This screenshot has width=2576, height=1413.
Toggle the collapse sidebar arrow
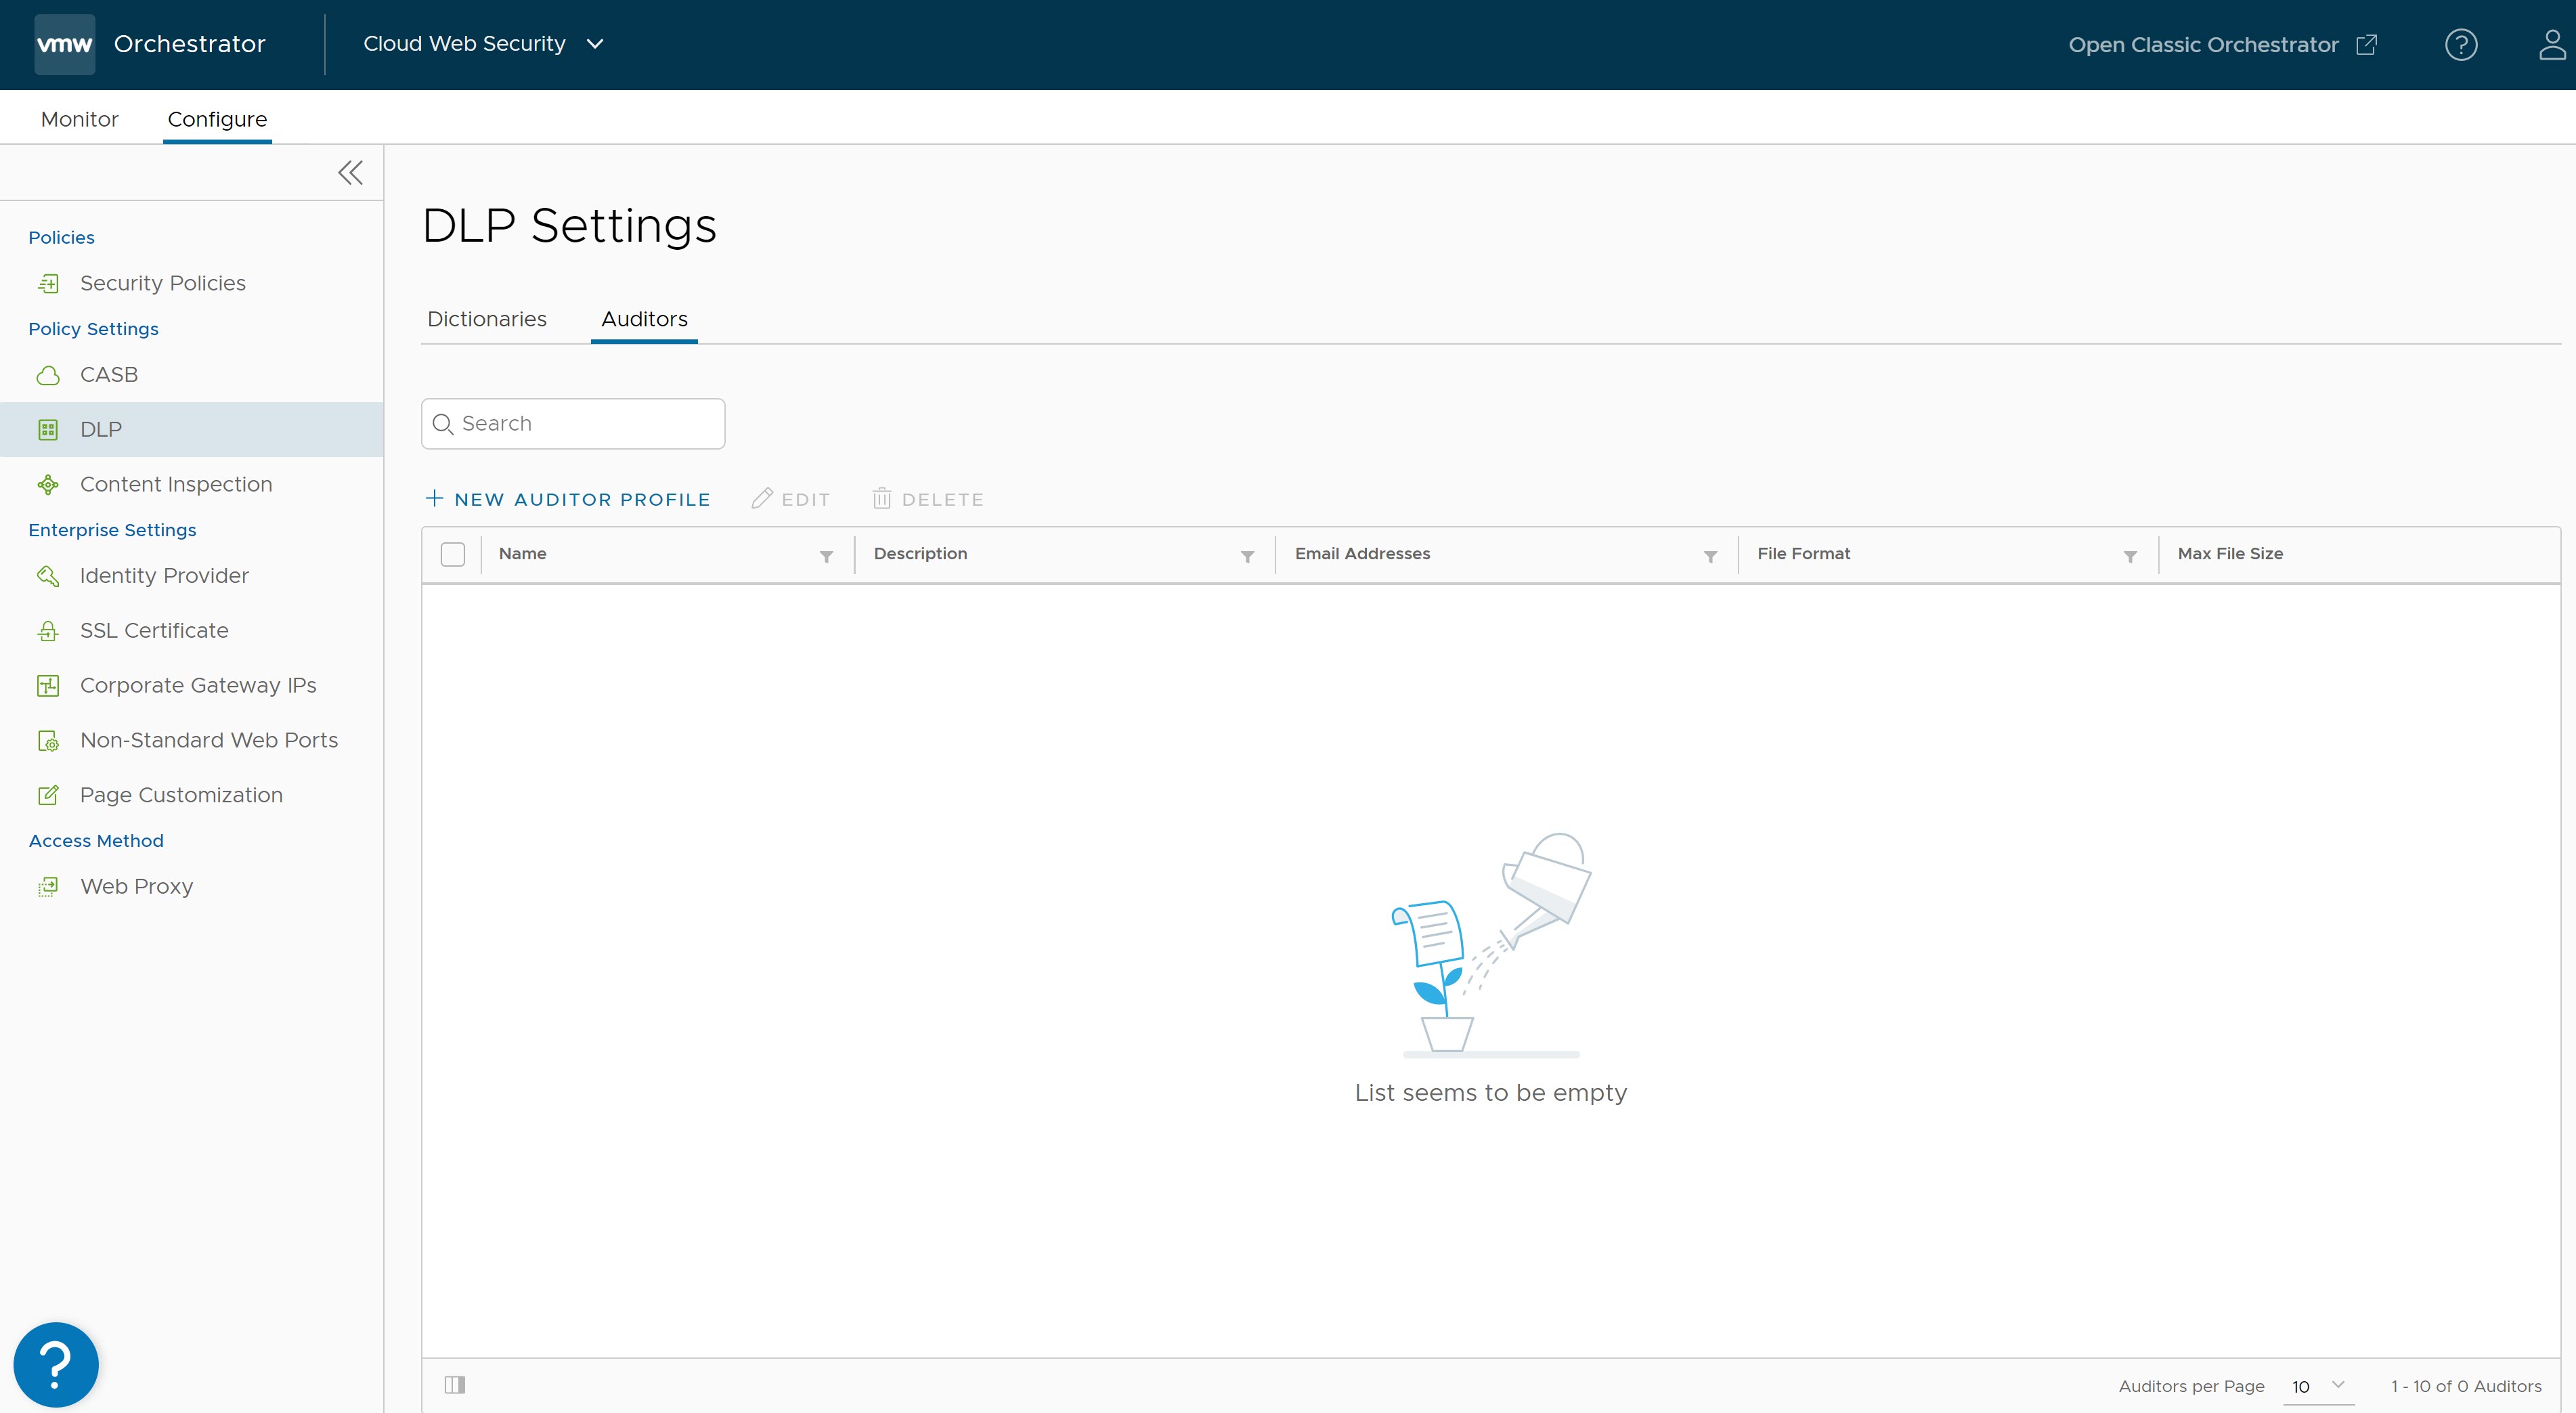(349, 172)
